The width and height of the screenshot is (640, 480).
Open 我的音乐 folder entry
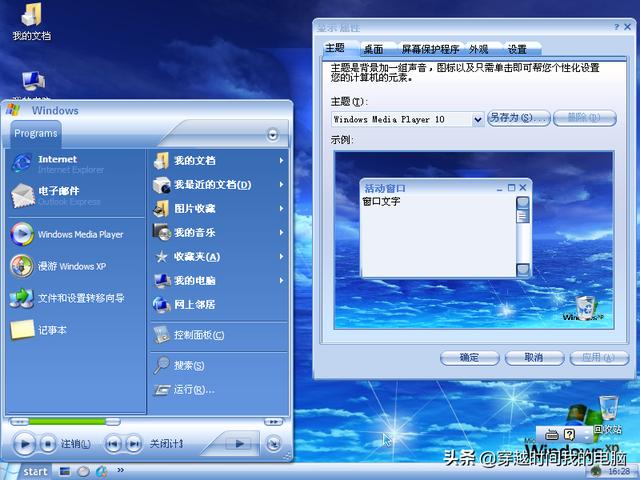coord(219,233)
